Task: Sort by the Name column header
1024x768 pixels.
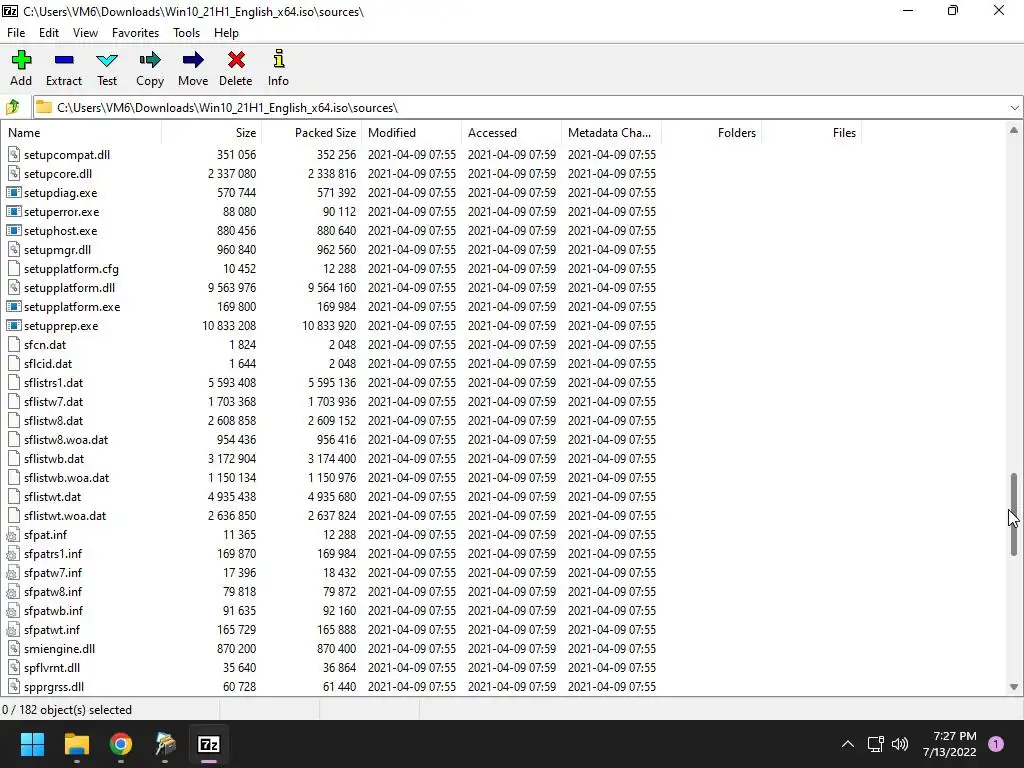Action: click(x=81, y=133)
